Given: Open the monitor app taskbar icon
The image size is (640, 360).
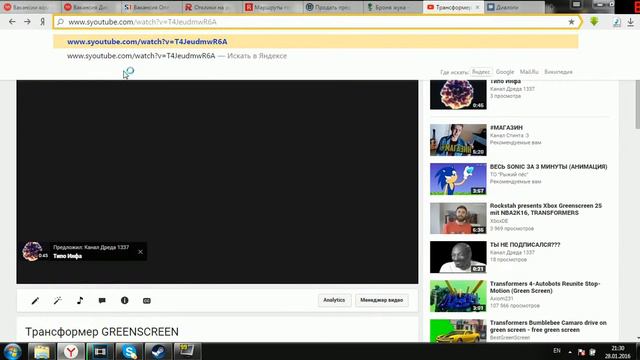Looking at the screenshot, I should click(x=187, y=351).
